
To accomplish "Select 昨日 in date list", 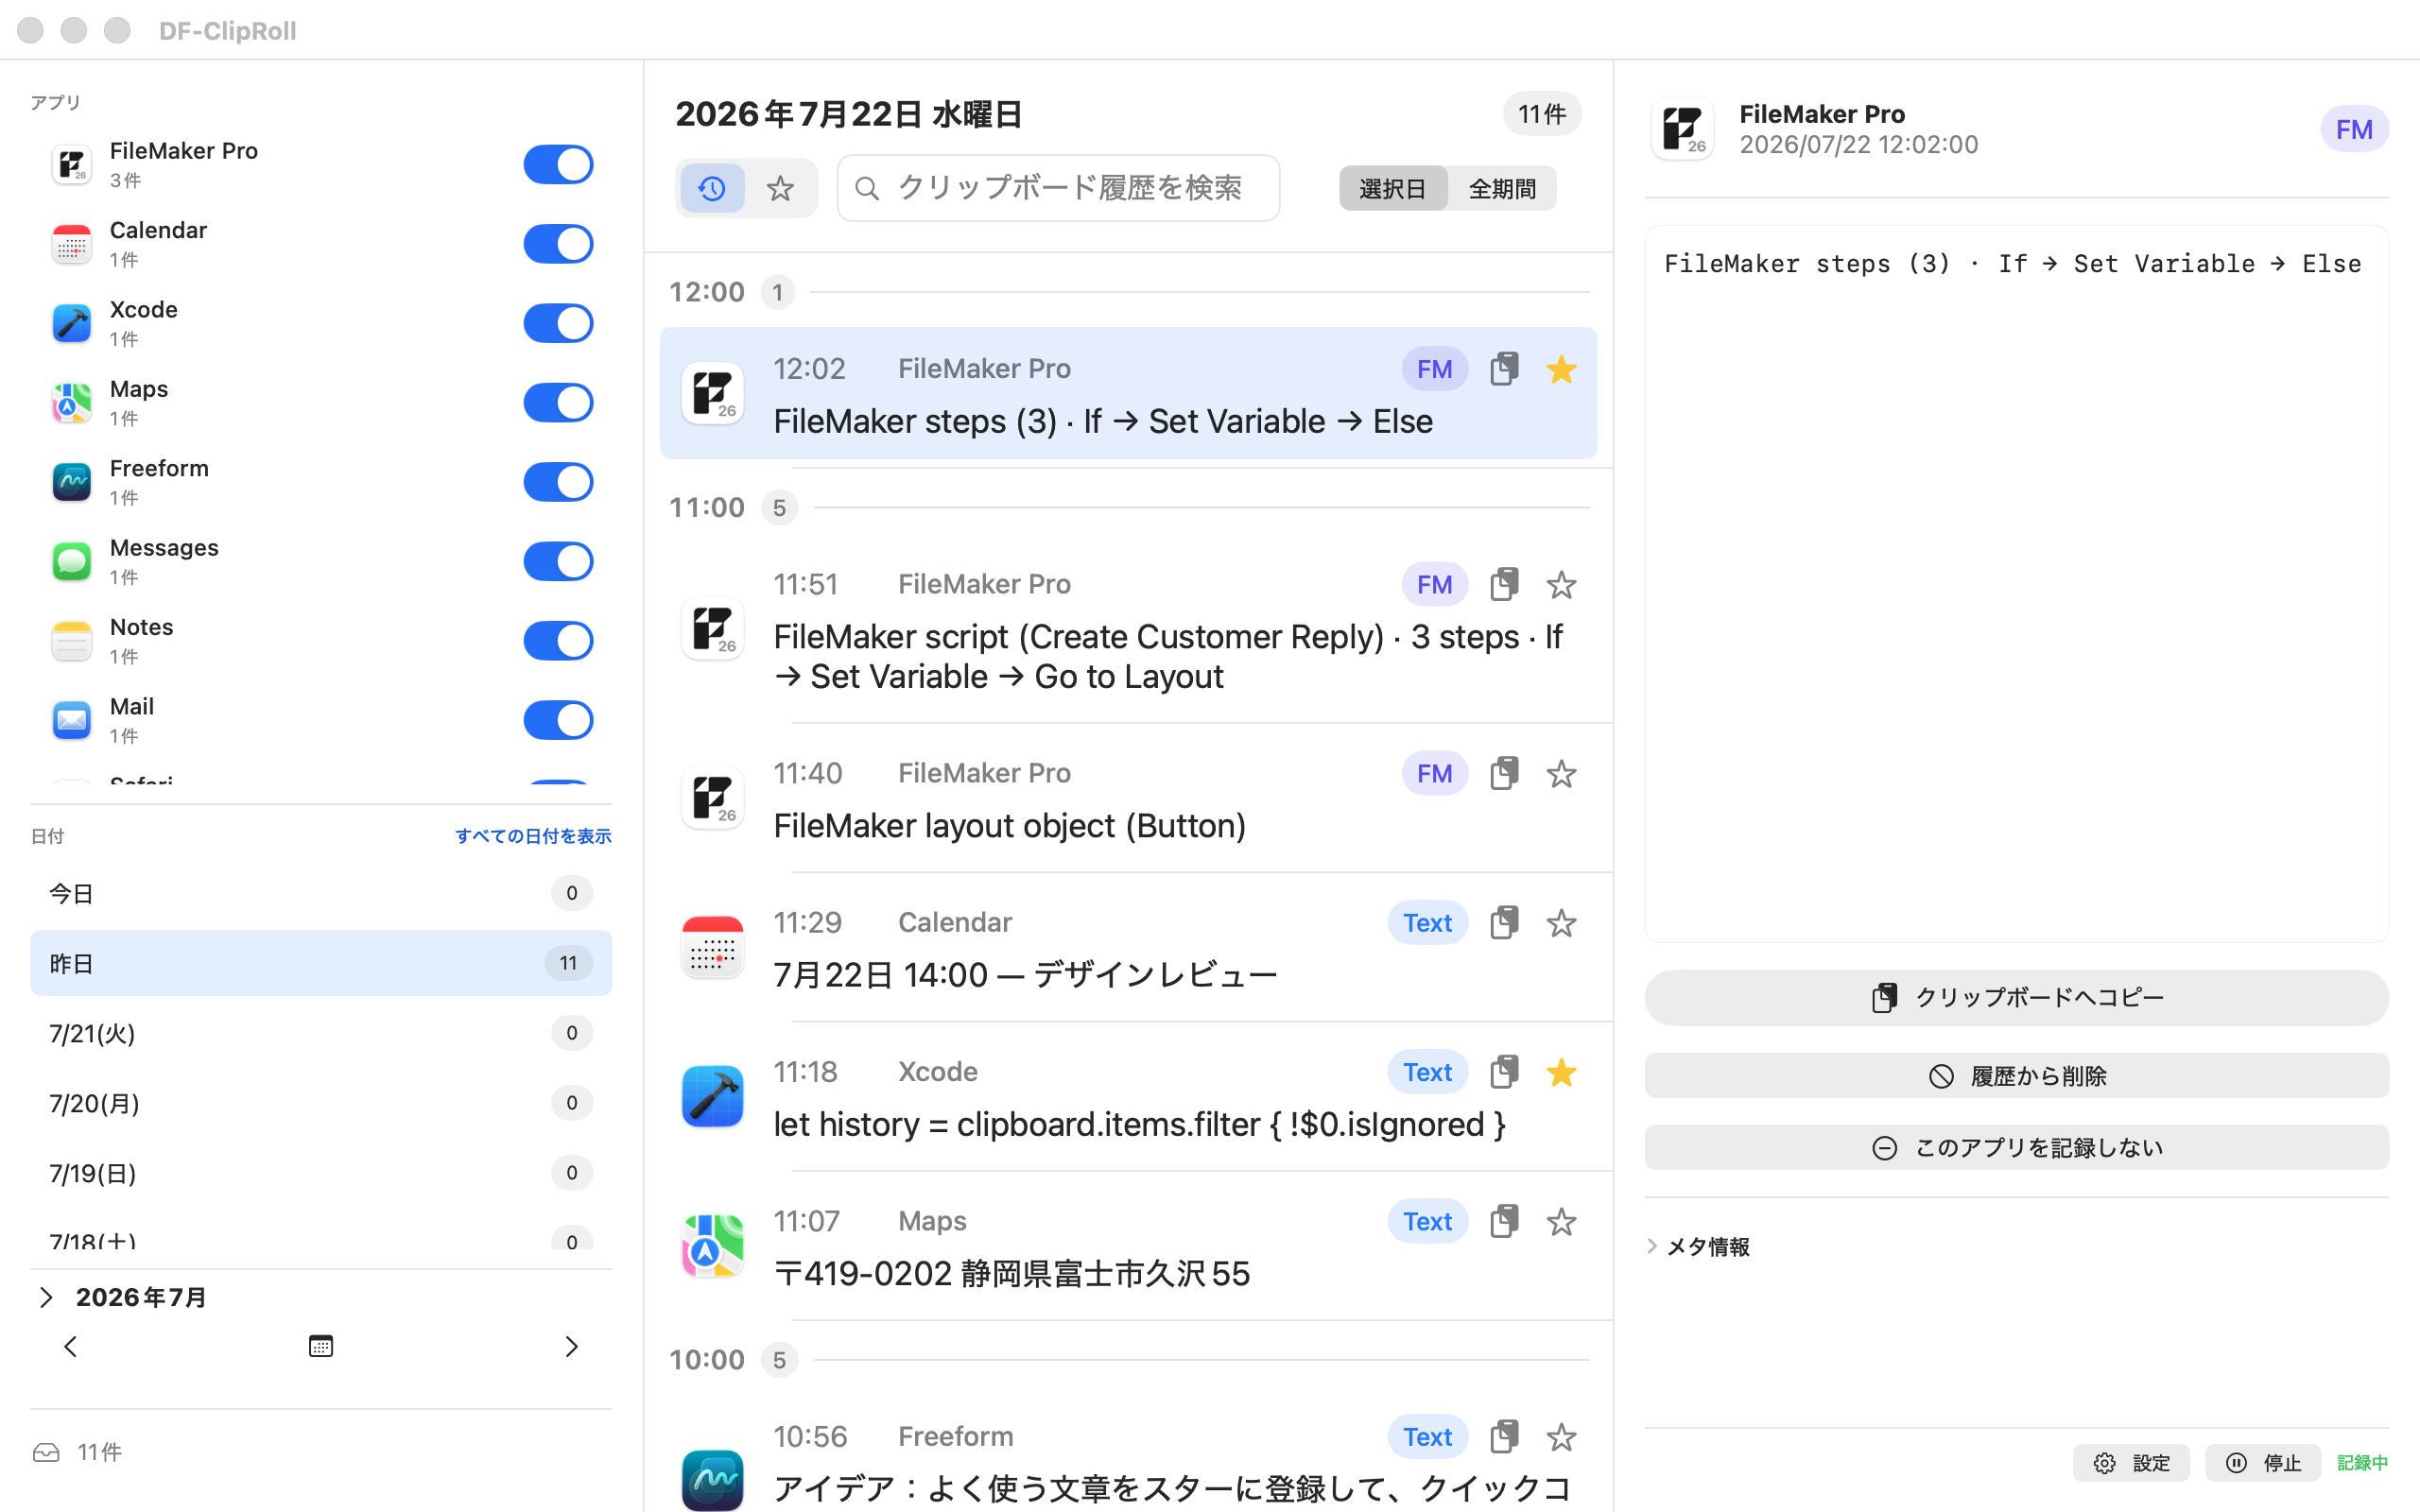I will pyautogui.click(x=321, y=963).
